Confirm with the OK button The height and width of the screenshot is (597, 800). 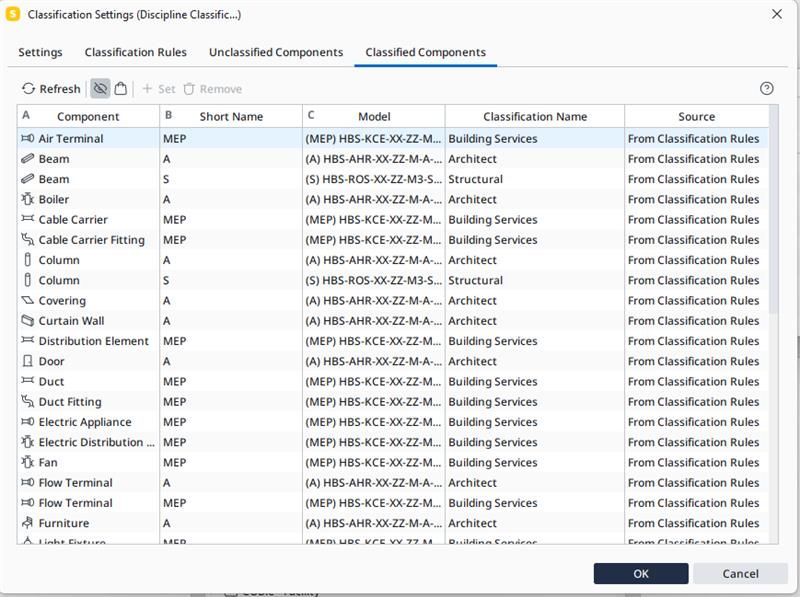[641, 574]
